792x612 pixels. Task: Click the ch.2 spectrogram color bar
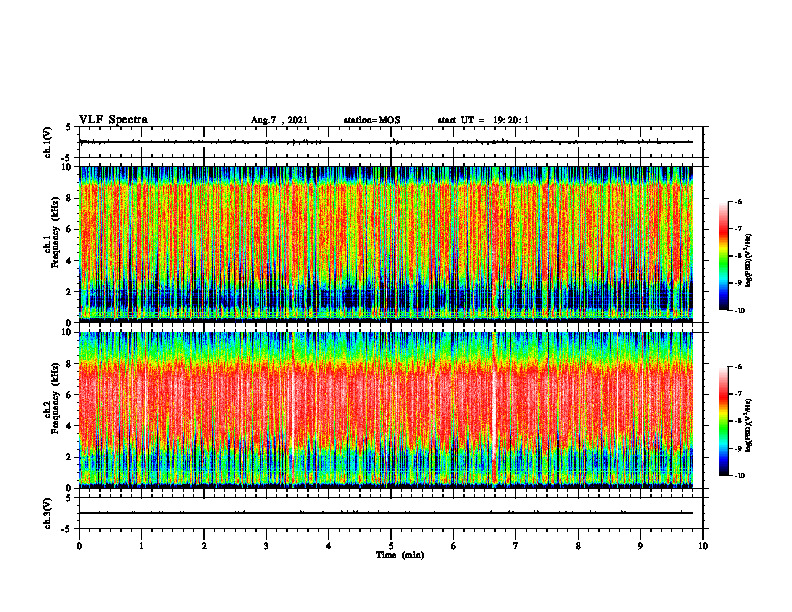[x=723, y=421]
